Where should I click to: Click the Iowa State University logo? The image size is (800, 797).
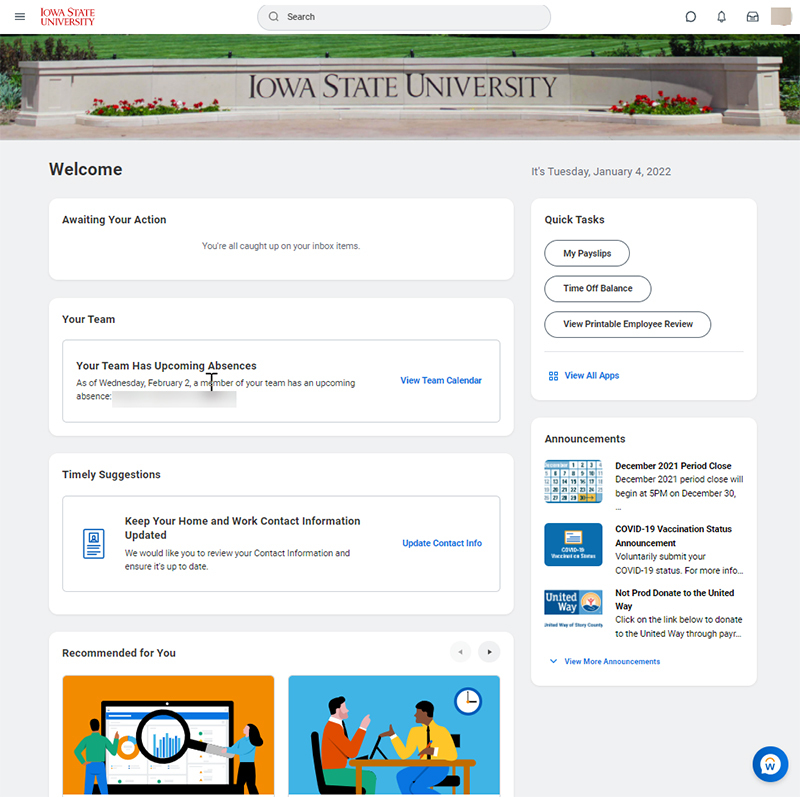[x=67, y=17]
